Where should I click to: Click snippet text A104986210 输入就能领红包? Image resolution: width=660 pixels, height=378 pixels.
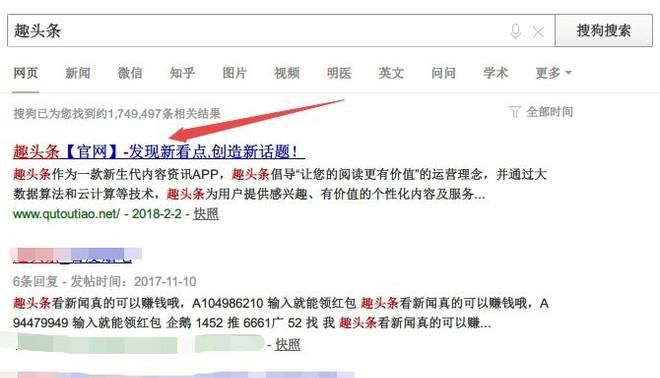[274, 303]
